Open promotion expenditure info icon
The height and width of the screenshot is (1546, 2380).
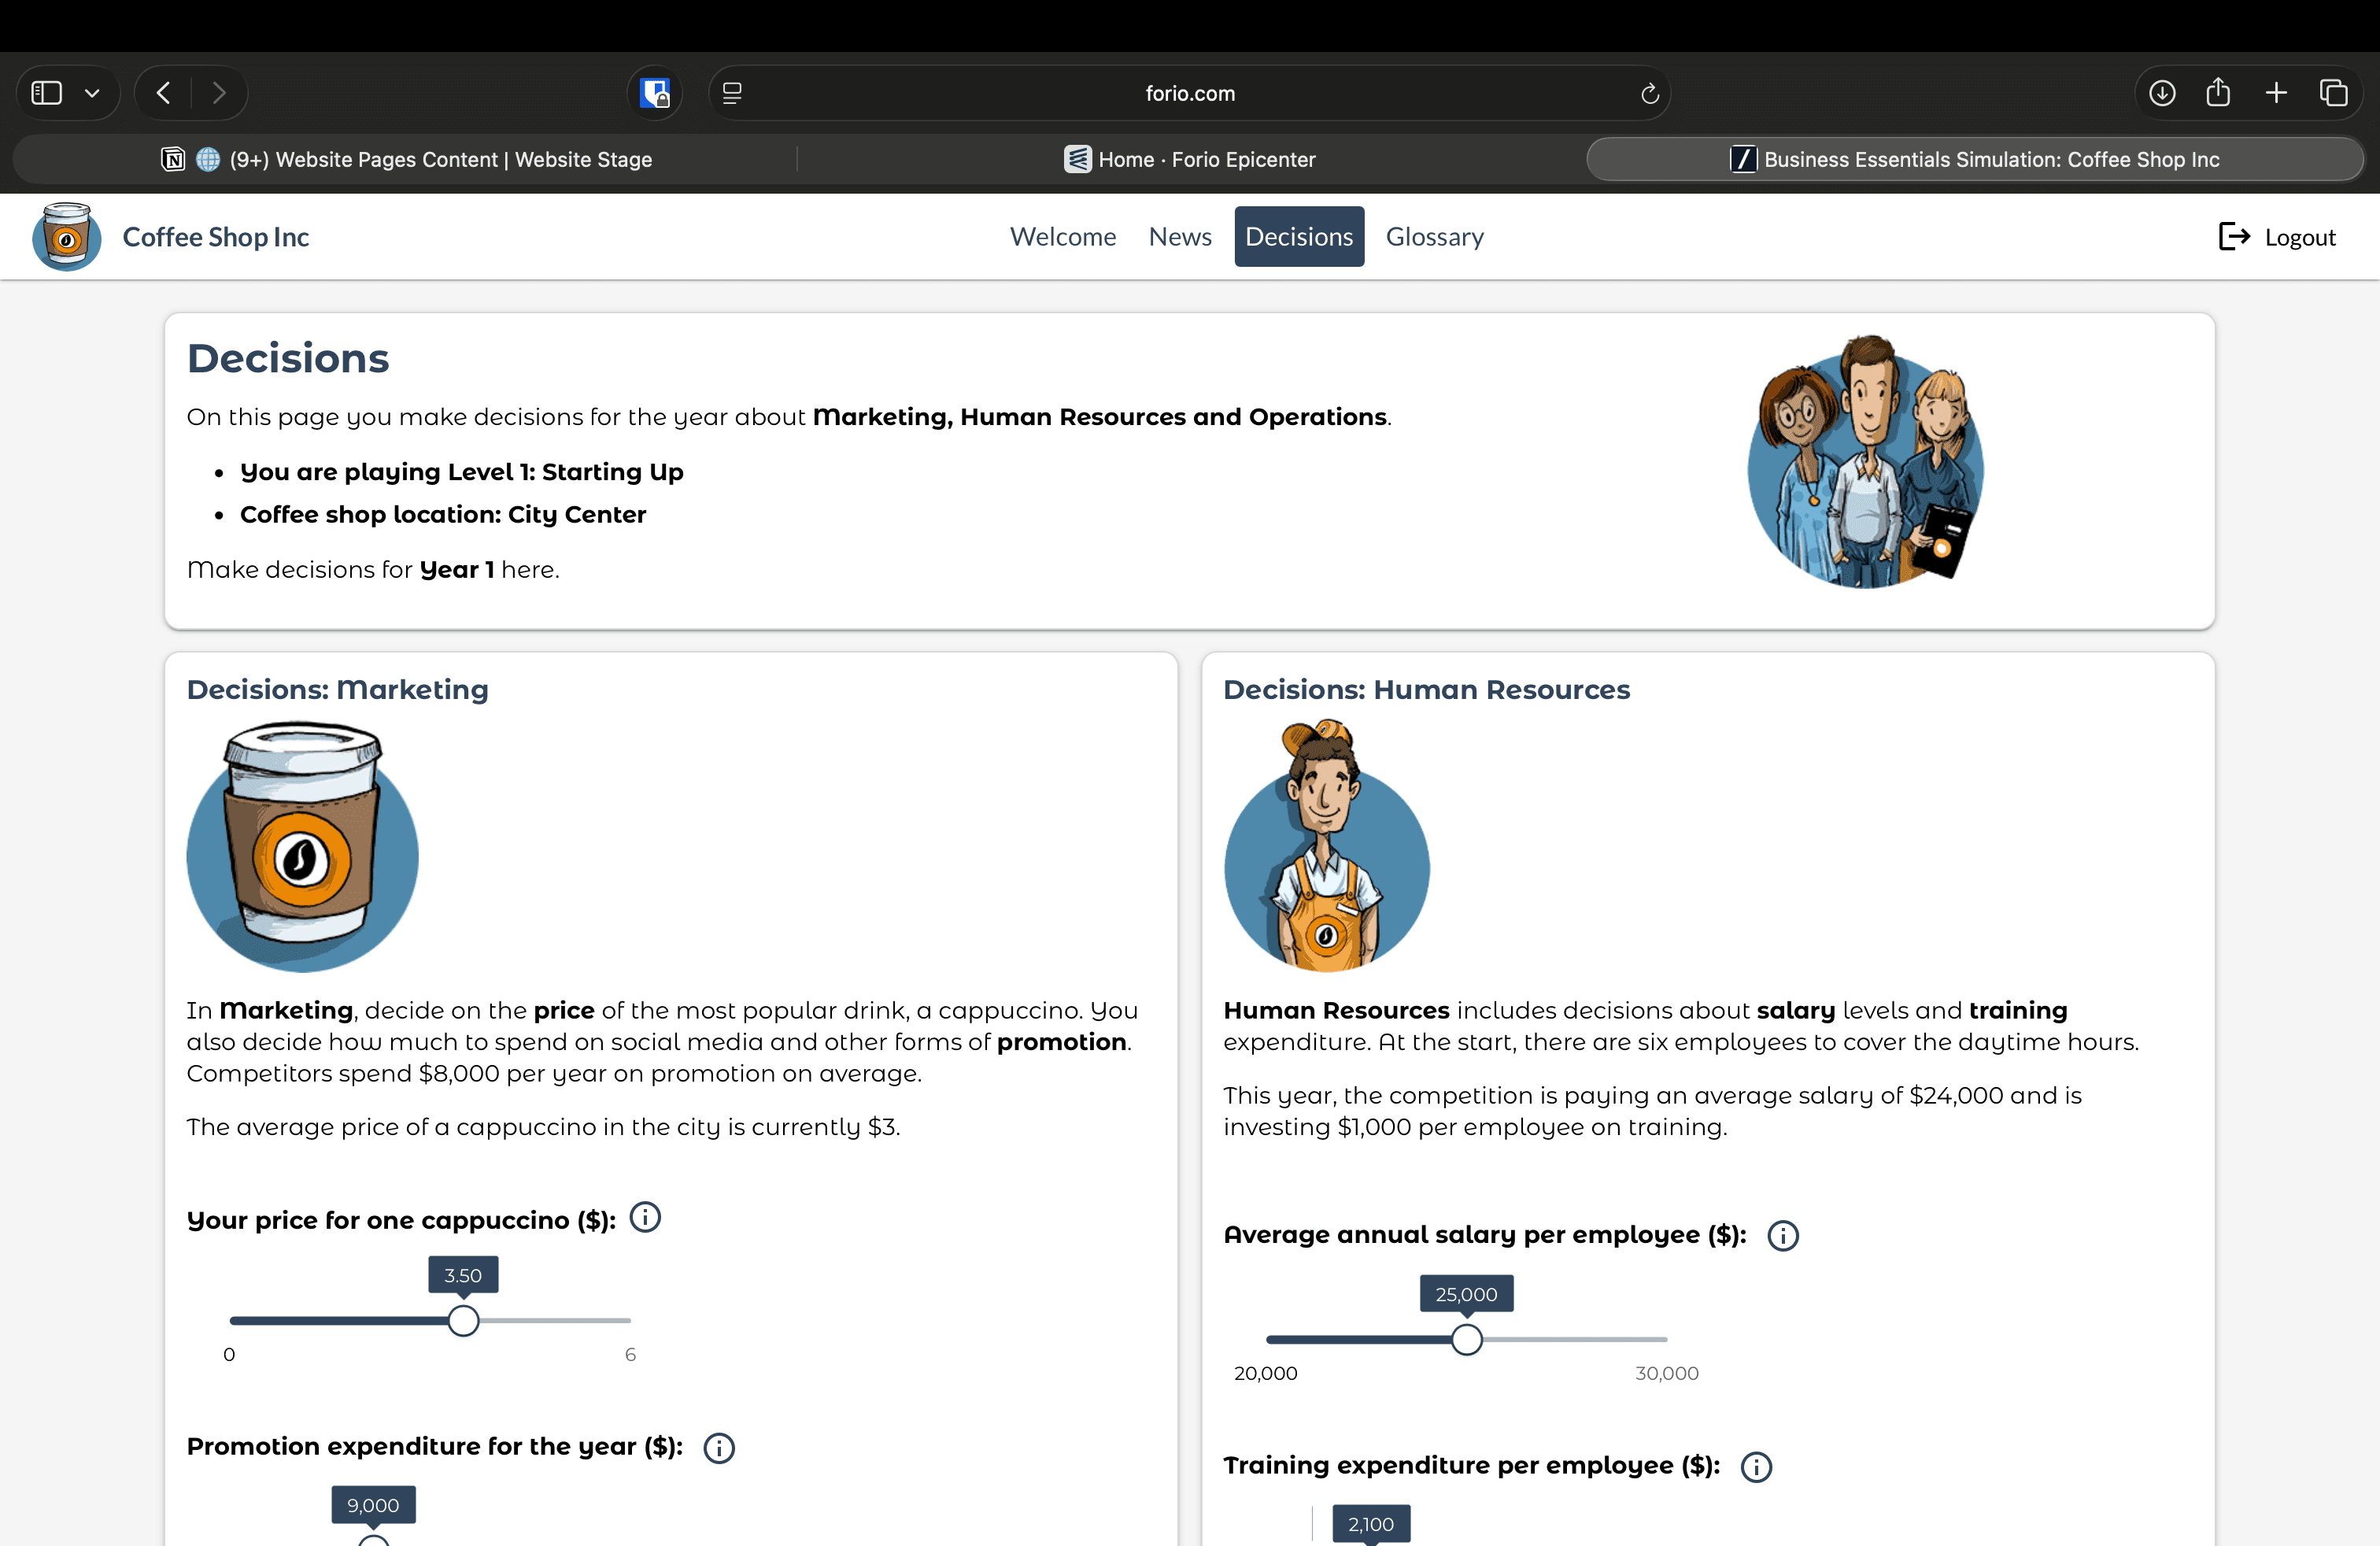point(718,1447)
